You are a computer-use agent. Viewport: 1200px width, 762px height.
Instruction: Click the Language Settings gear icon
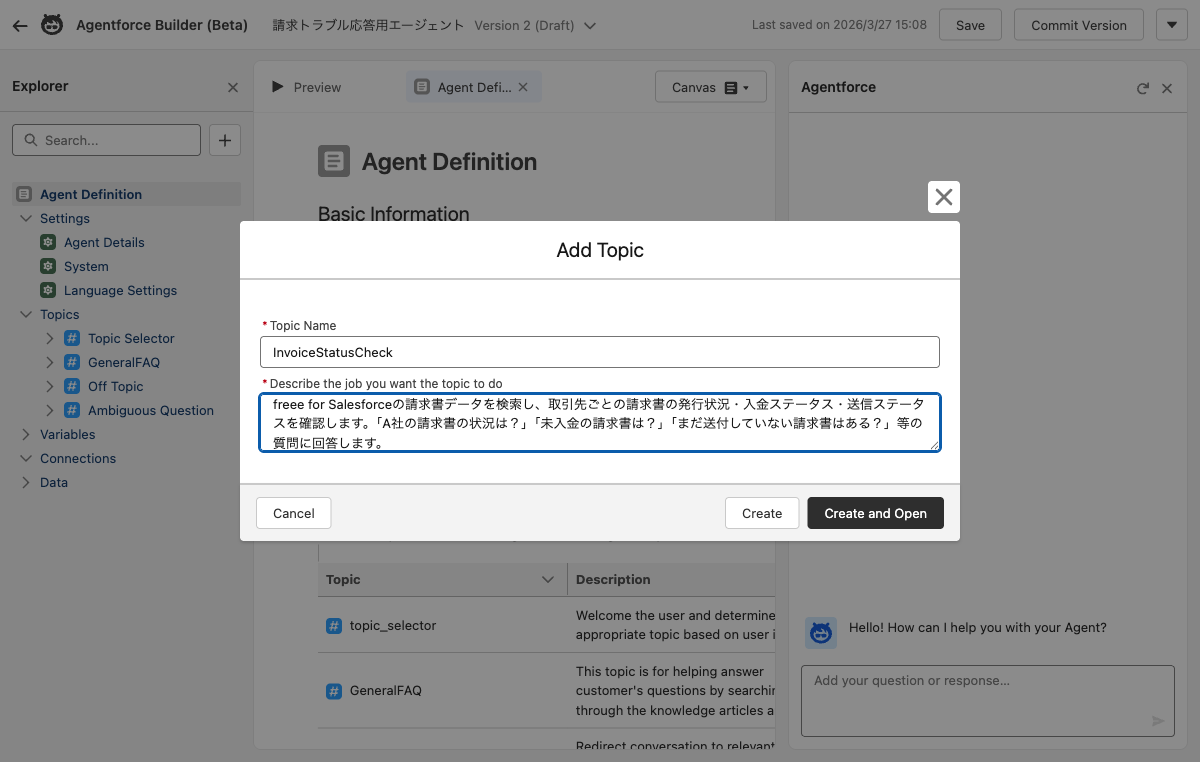(48, 290)
